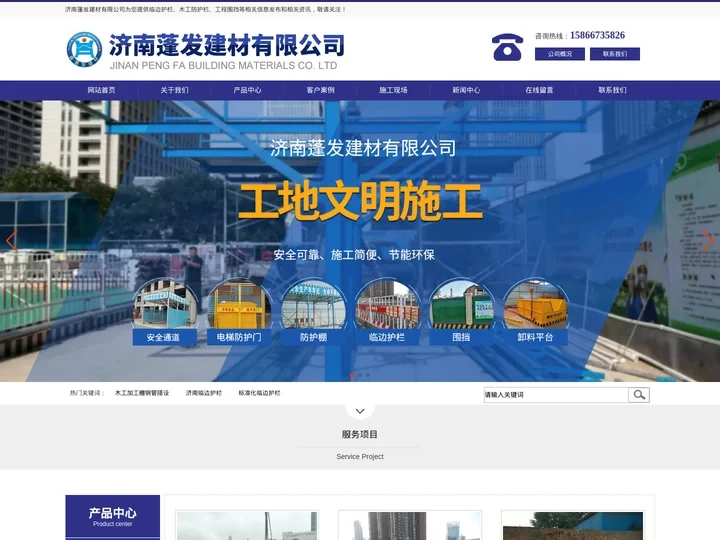Click the 临边护栏 banner label
The image size is (720, 540).
(387, 337)
